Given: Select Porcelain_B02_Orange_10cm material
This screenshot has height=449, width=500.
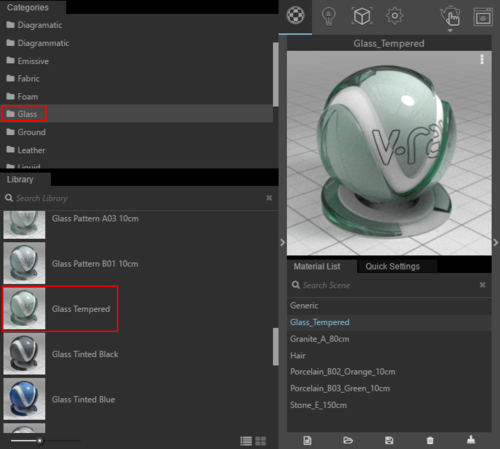Looking at the screenshot, I should click(389, 372).
